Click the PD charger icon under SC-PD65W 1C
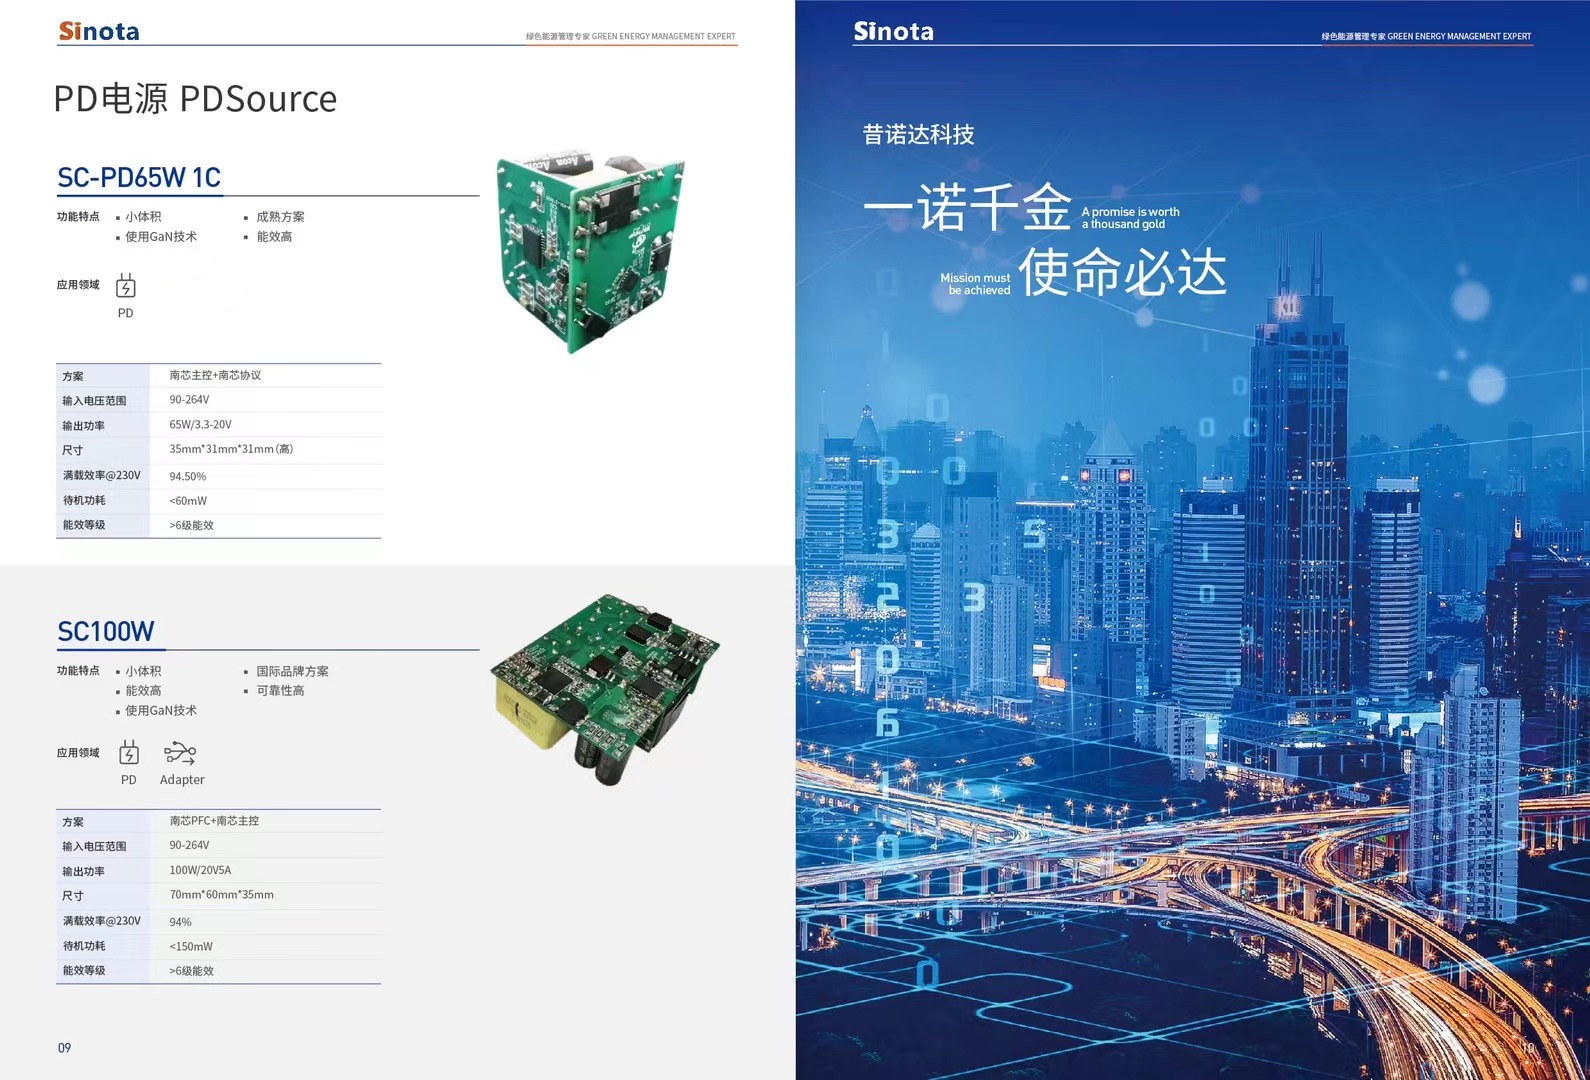Image resolution: width=1590 pixels, height=1080 pixels. [125, 287]
